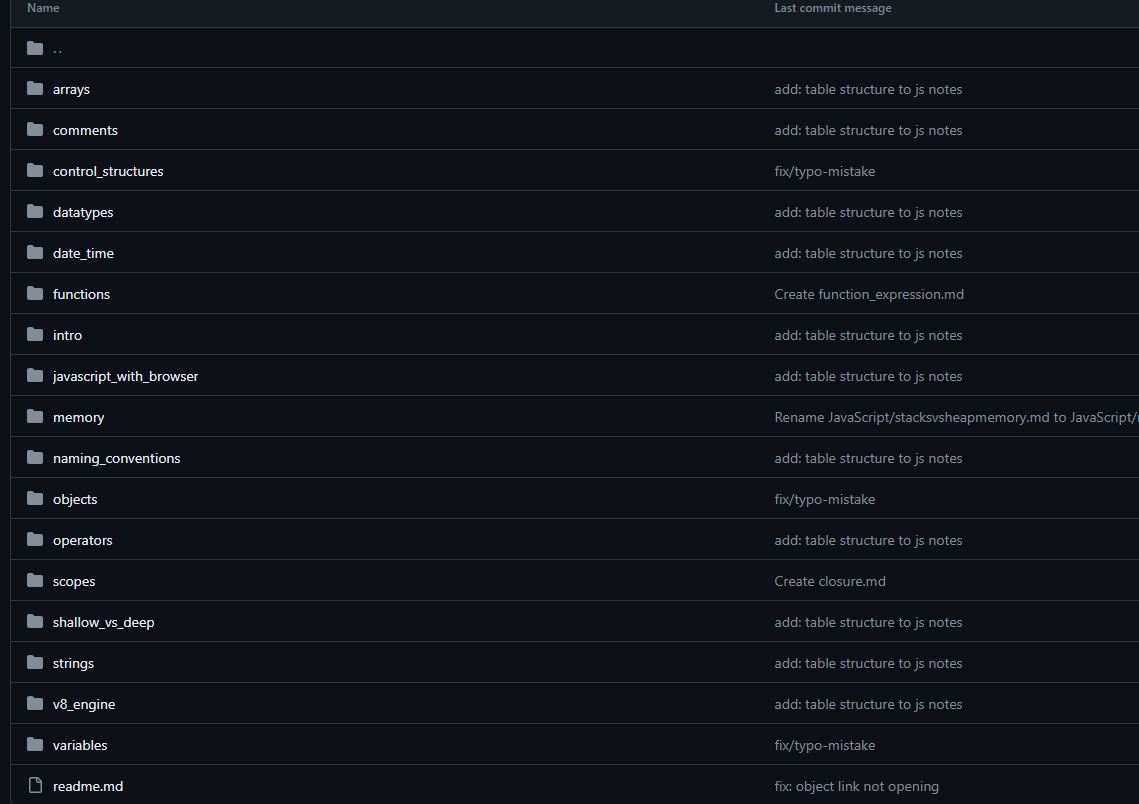Screen dimensions: 1139x804
Task: Open 'Create closure.md' commit message
Action: point(830,581)
